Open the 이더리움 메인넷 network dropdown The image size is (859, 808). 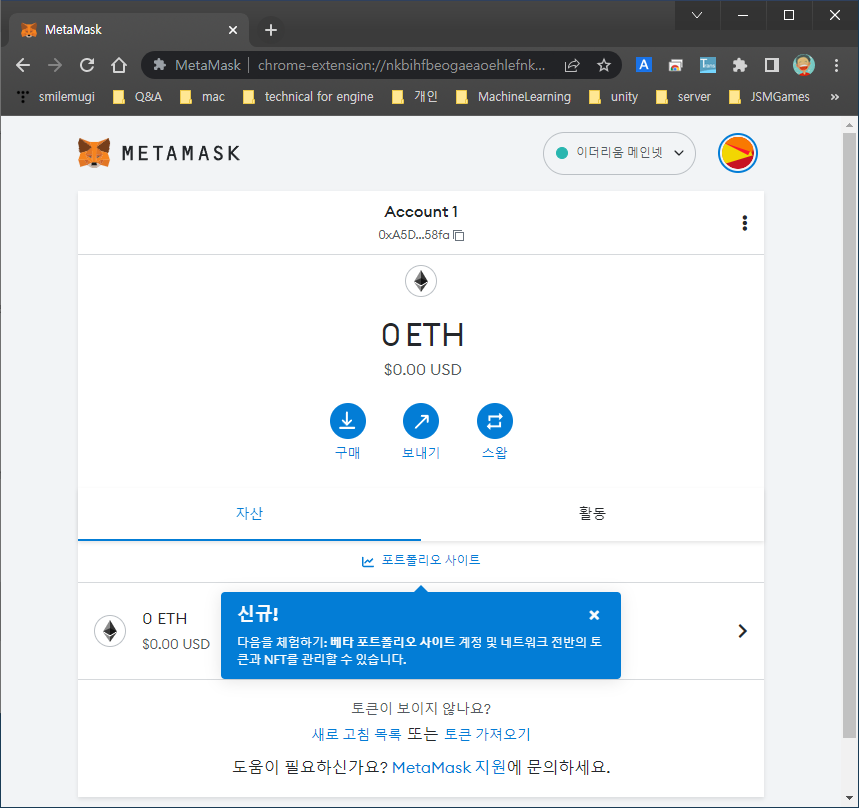coord(619,153)
